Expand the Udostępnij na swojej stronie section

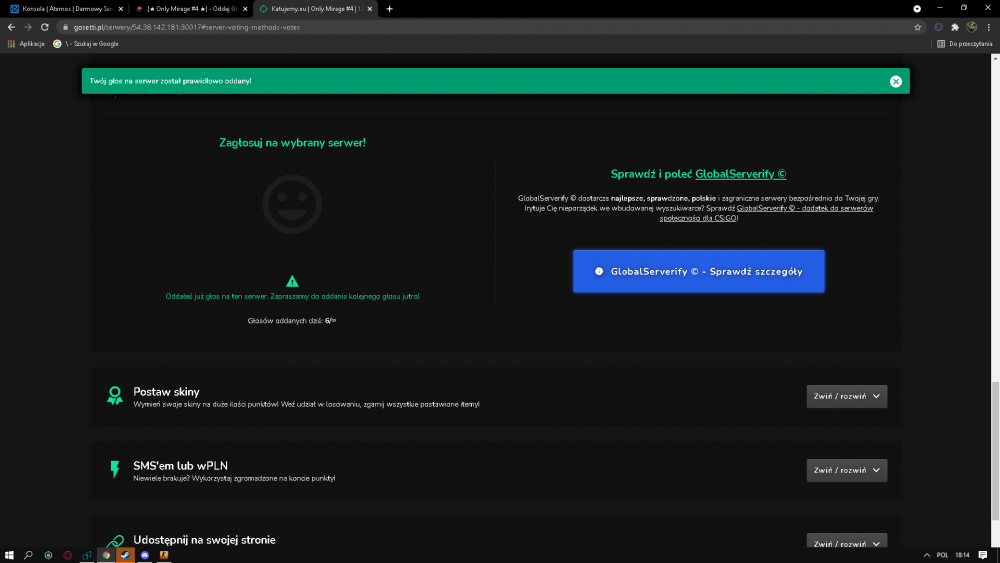point(846,542)
